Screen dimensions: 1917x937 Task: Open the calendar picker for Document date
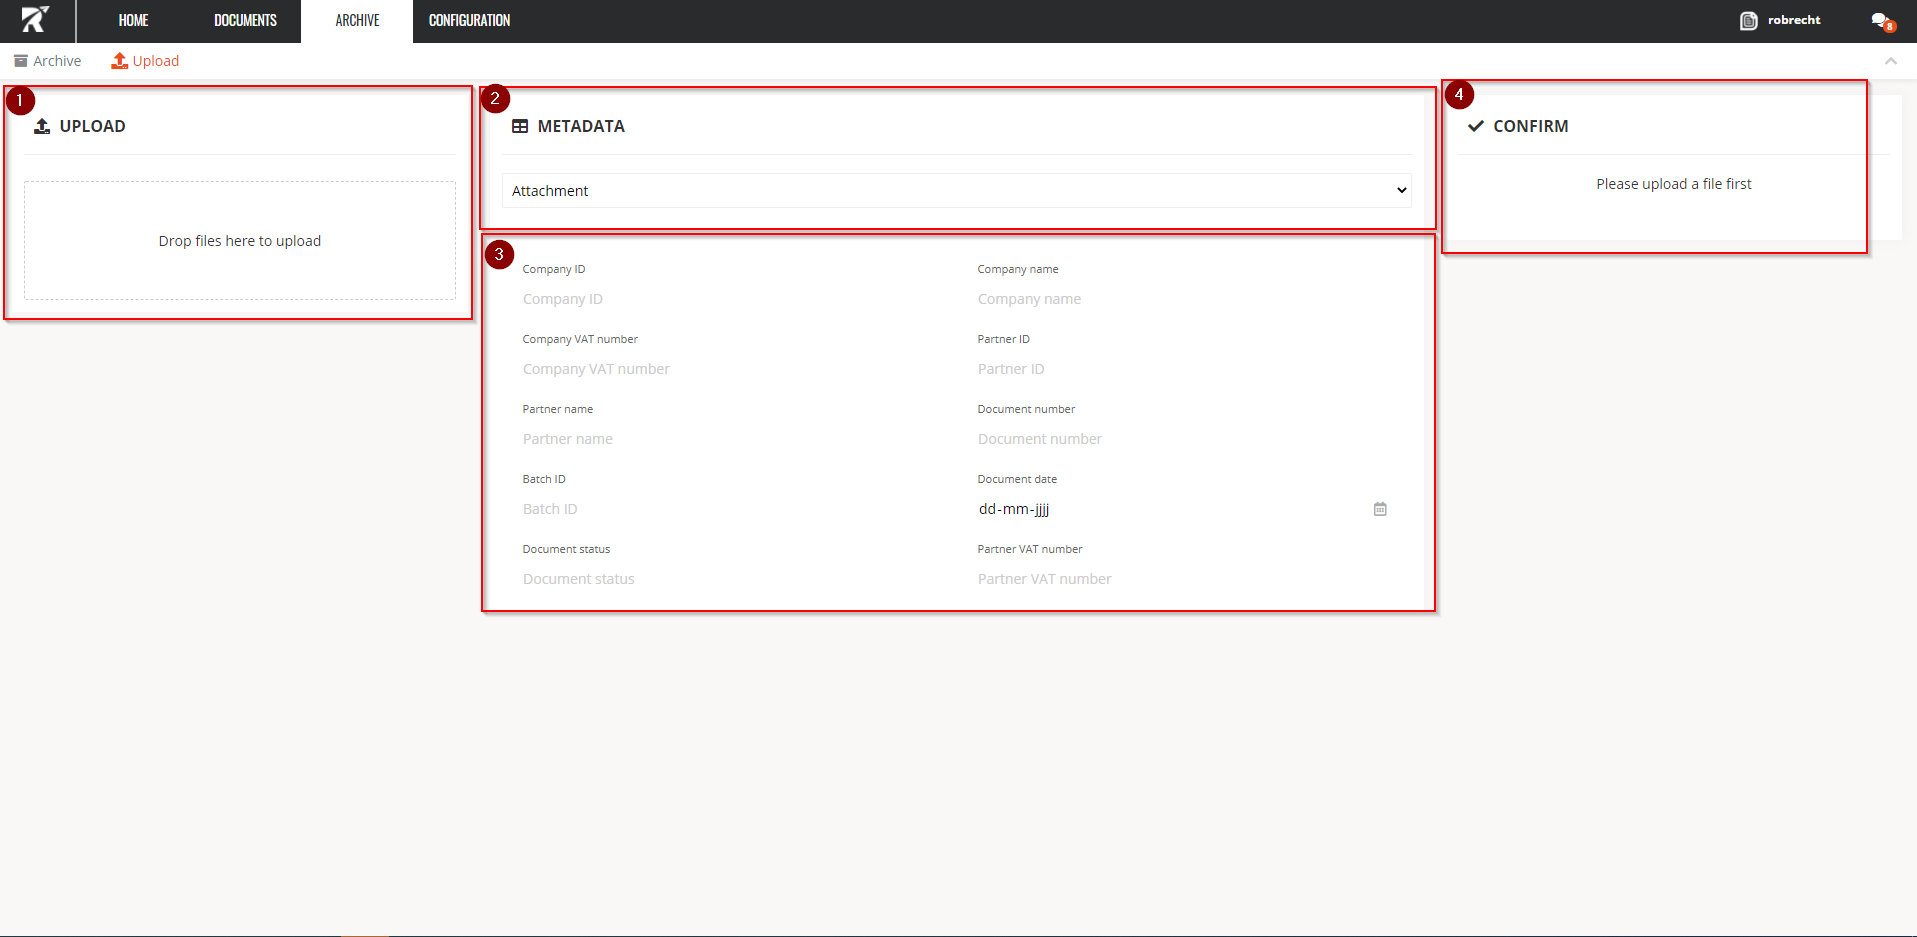pos(1380,509)
